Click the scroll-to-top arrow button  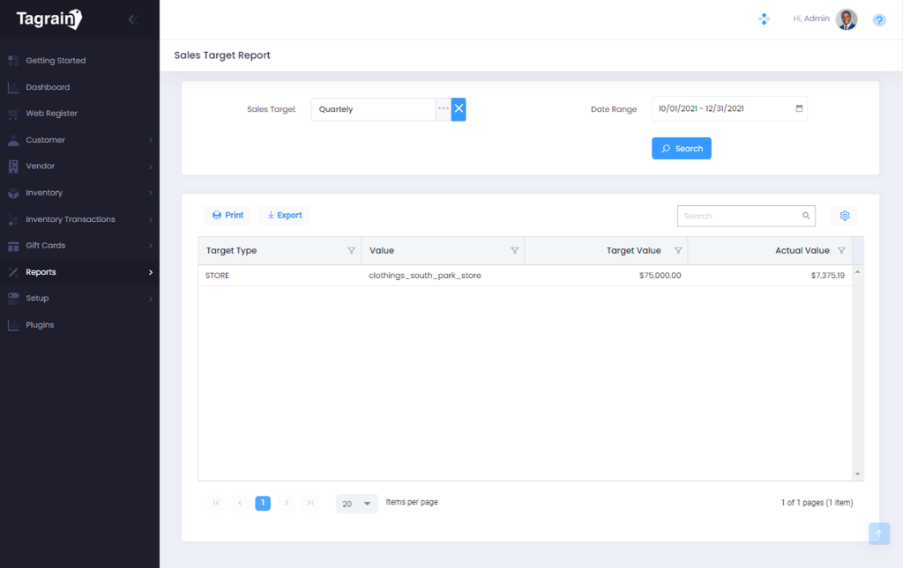click(879, 534)
